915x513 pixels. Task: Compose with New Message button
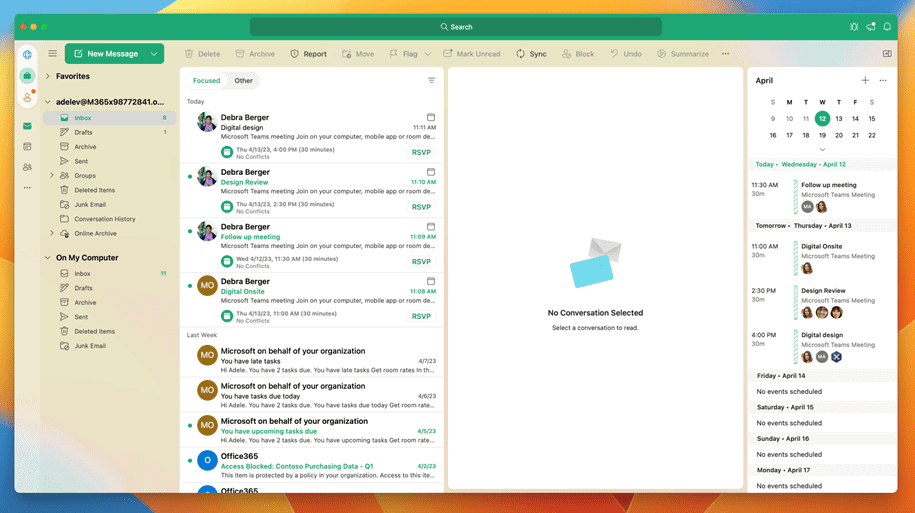pyautogui.click(x=107, y=54)
